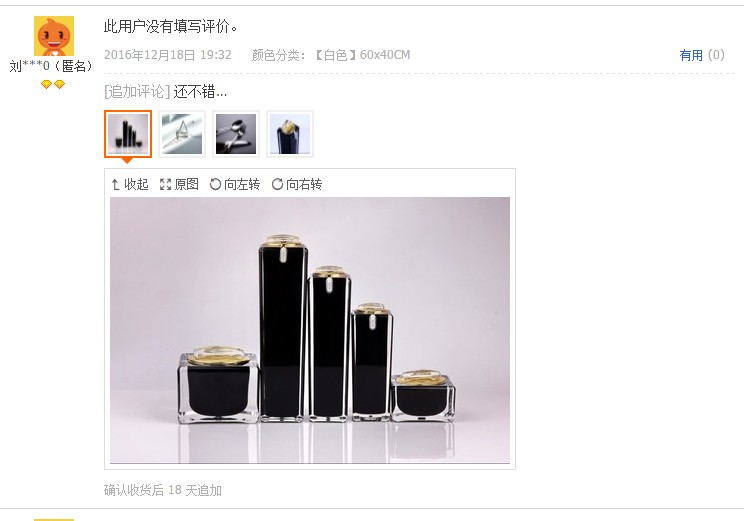The image size is (745, 521).
Task: Click the 有用 (0) helpful link
Action: coord(702,55)
